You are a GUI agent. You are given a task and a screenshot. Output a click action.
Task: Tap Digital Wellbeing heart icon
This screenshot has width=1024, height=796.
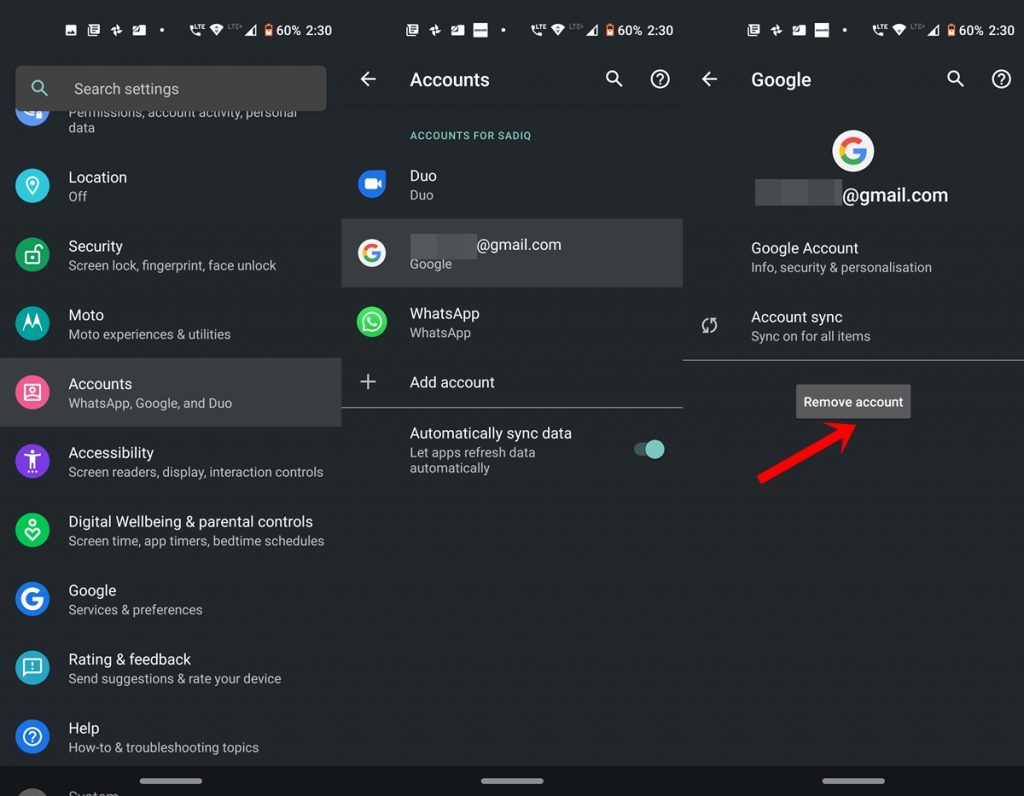pos(32,530)
